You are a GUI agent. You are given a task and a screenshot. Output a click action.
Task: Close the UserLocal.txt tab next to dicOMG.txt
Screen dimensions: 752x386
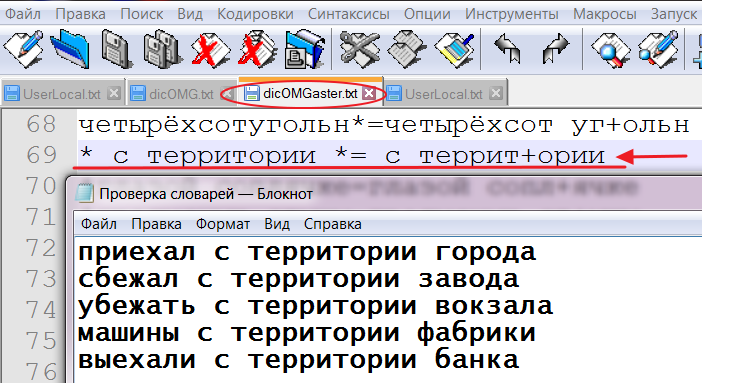pos(114,93)
